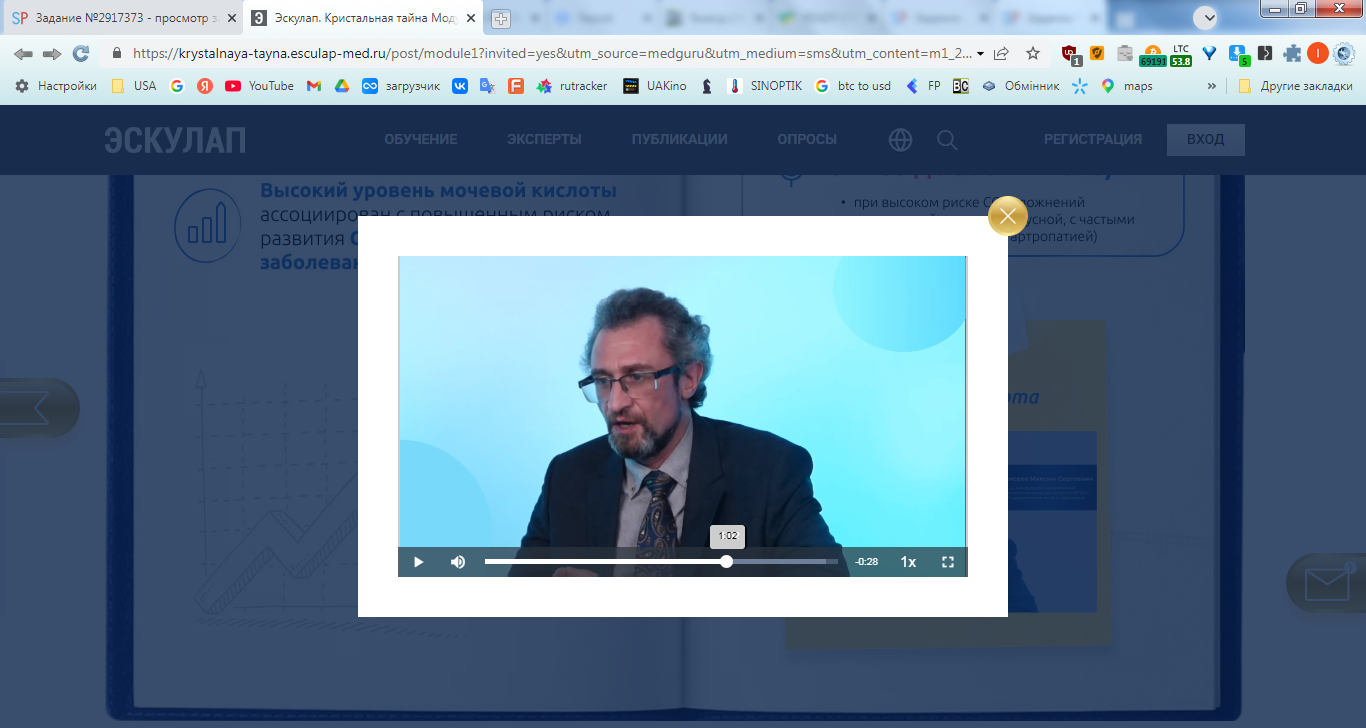This screenshot has width=1366, height=728.
Task: Change the 1x playback speed
Action: pos(908,562)
